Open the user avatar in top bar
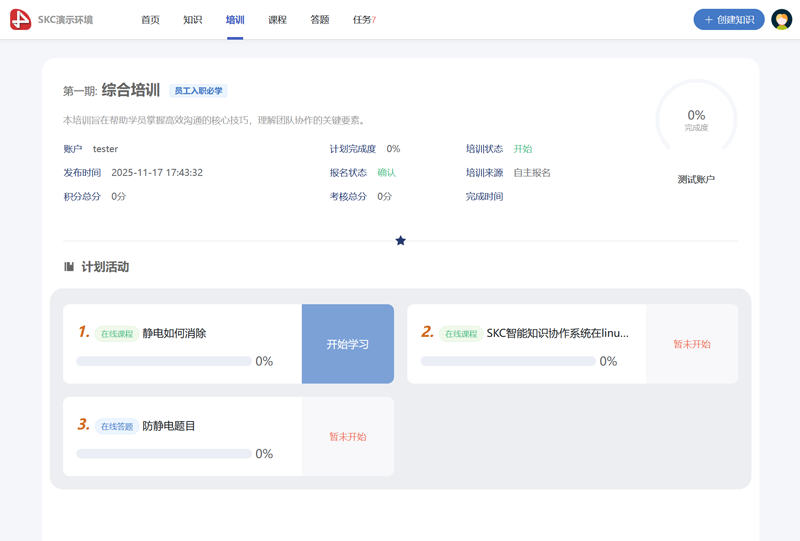The width and height of the screenshot is (800, 541). click(x=781, y=19)
